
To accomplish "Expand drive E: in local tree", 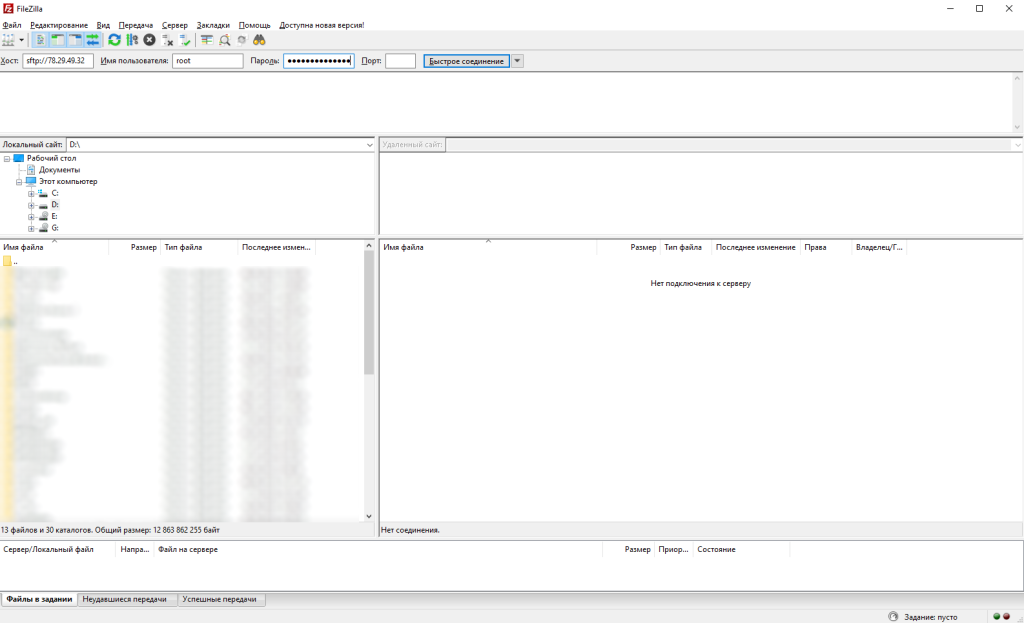I will click(x=31, y=217).
